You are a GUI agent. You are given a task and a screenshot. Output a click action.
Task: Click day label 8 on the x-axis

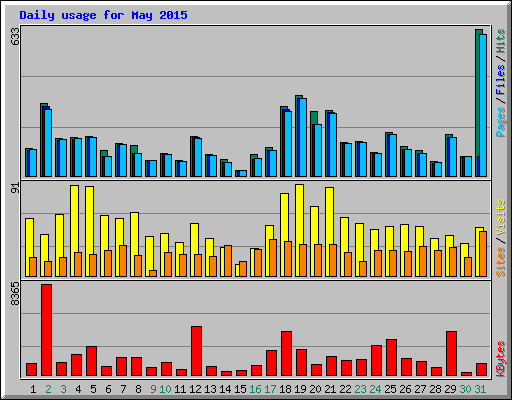point(138,389)
